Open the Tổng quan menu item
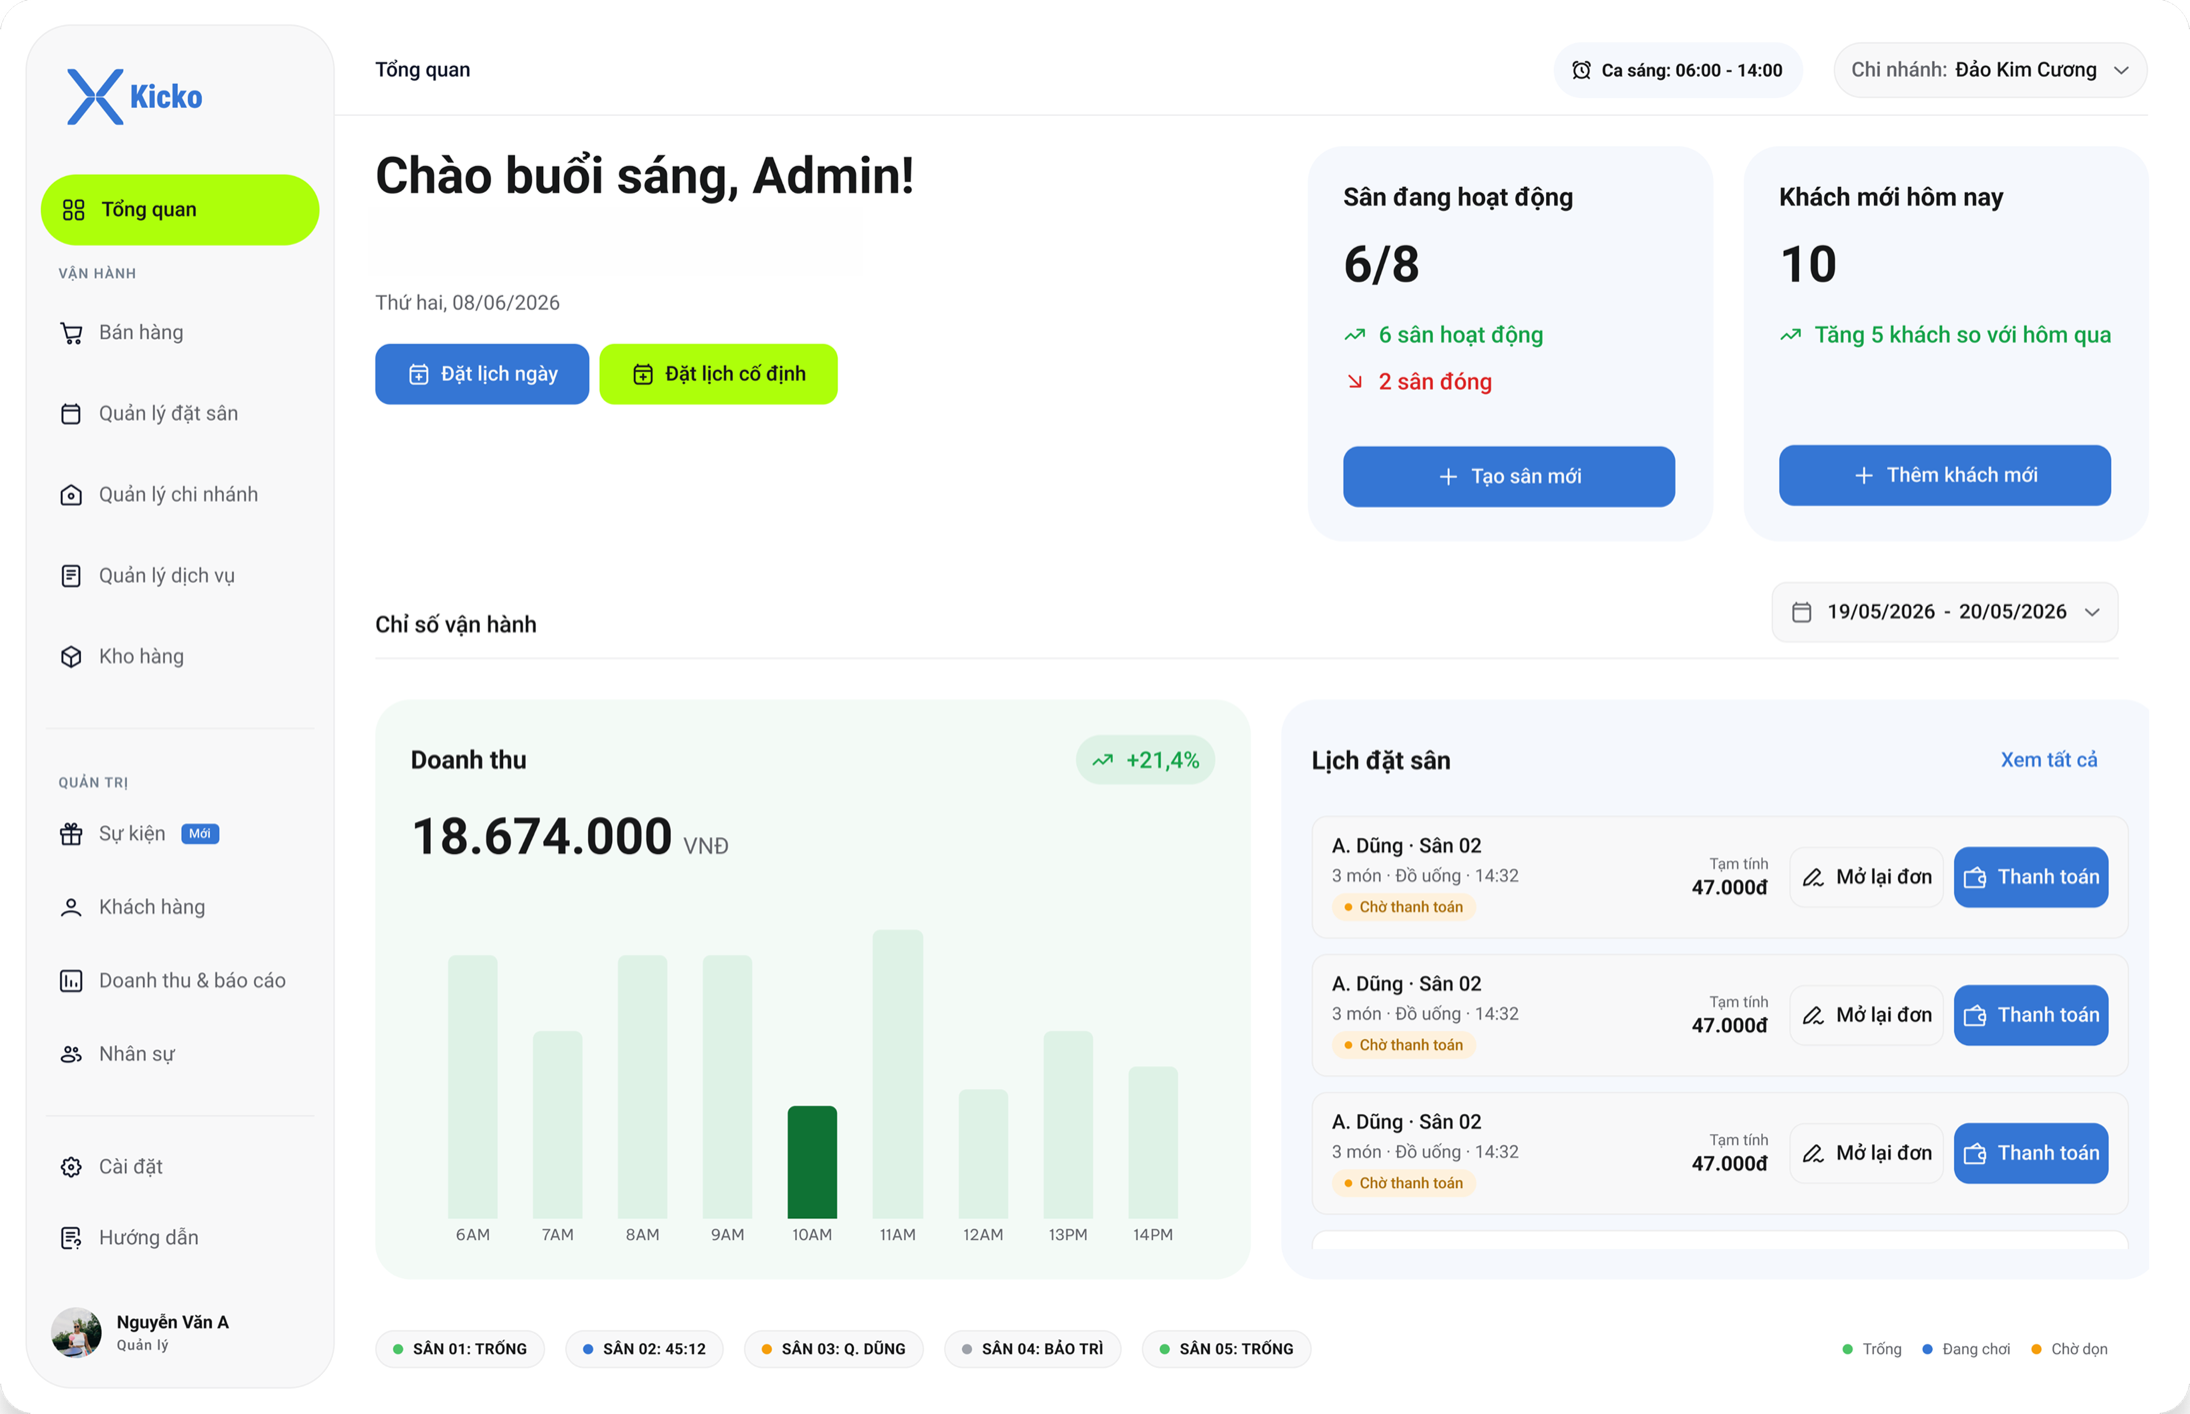Image resolution: width=2190 pixels, height=1414 pixels. [x=180, y=209]
